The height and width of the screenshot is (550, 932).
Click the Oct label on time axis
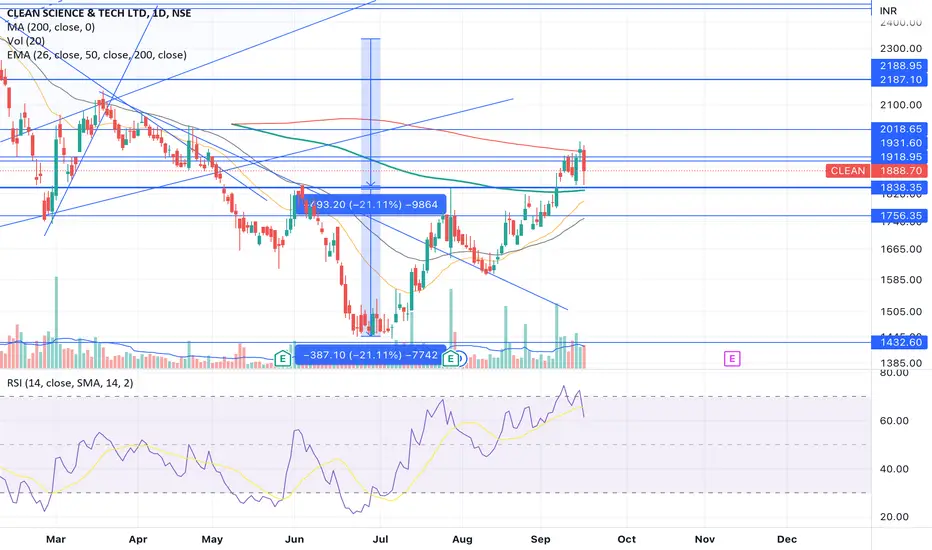(x=626, y=539)
